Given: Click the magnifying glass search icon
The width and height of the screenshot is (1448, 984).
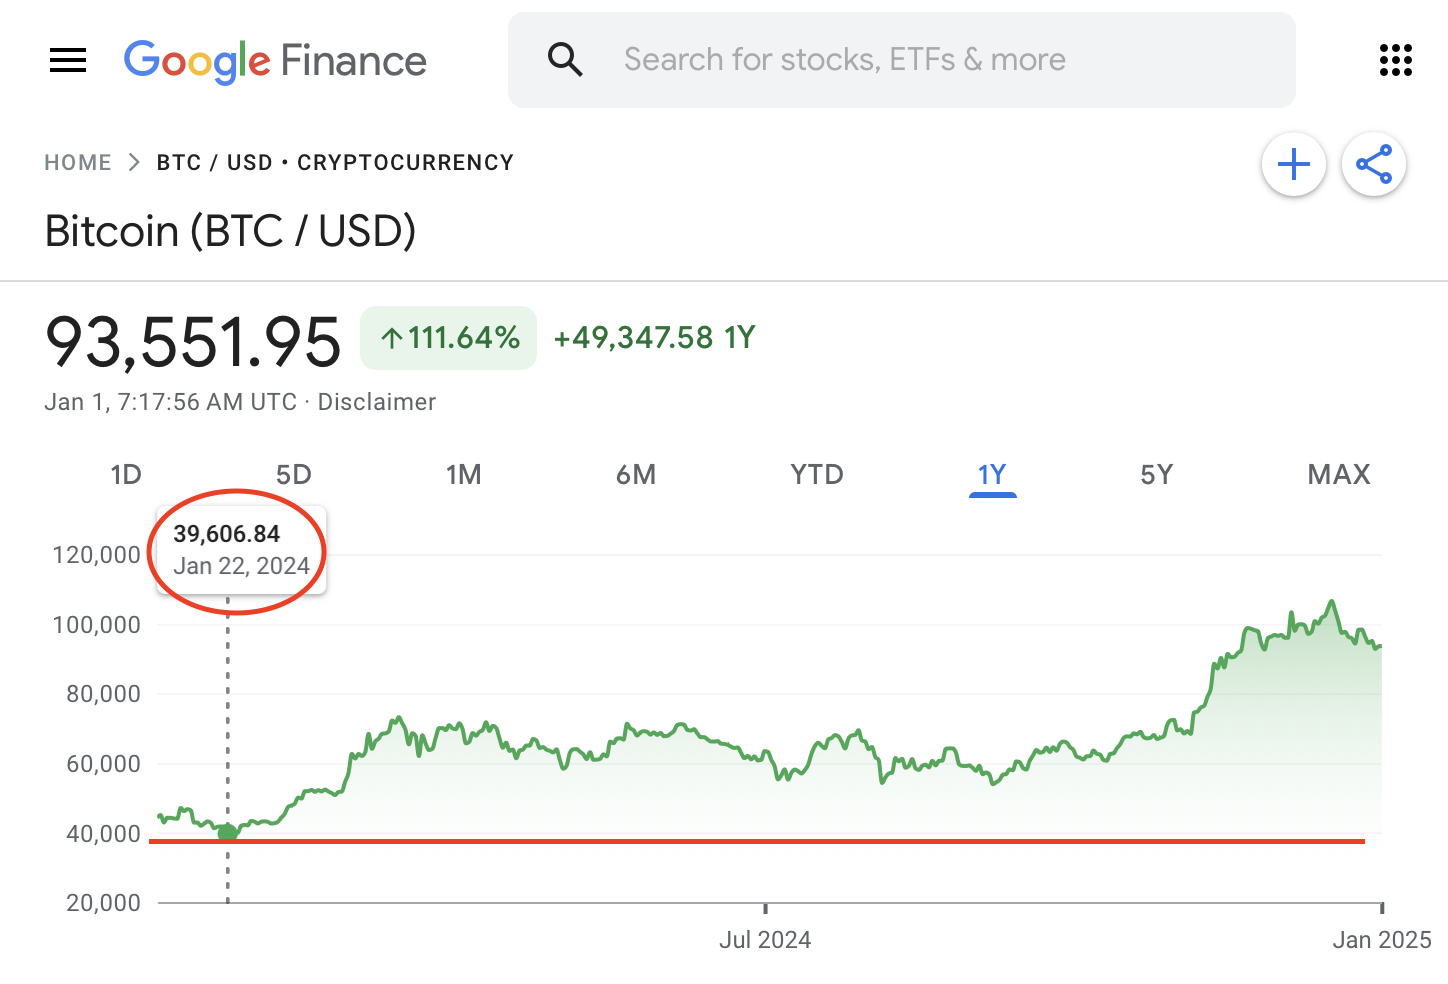Looking at the screenshot, I should 565,60.
